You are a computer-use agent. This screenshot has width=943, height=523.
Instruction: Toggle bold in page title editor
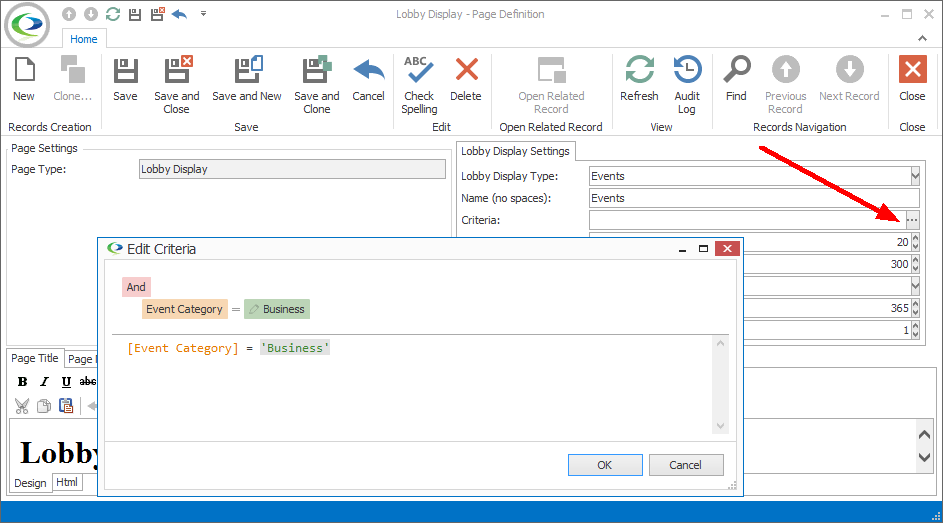pos(22,382)
